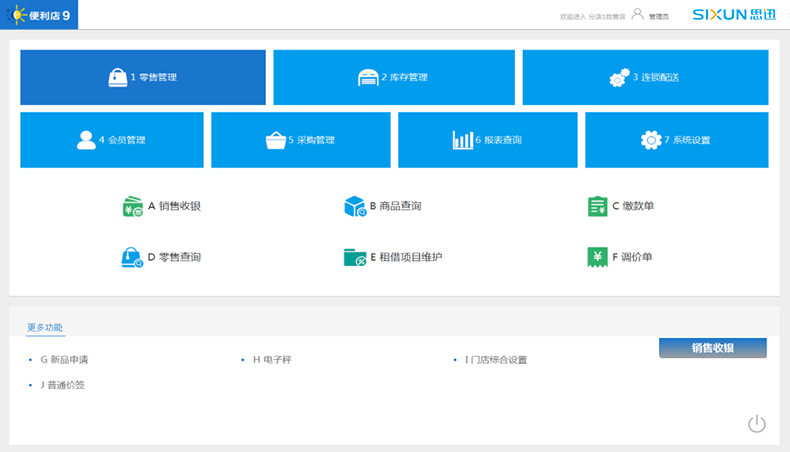Select the 连锁配送 chain delivery tile

pyautogui.click(x=645, y=77)
